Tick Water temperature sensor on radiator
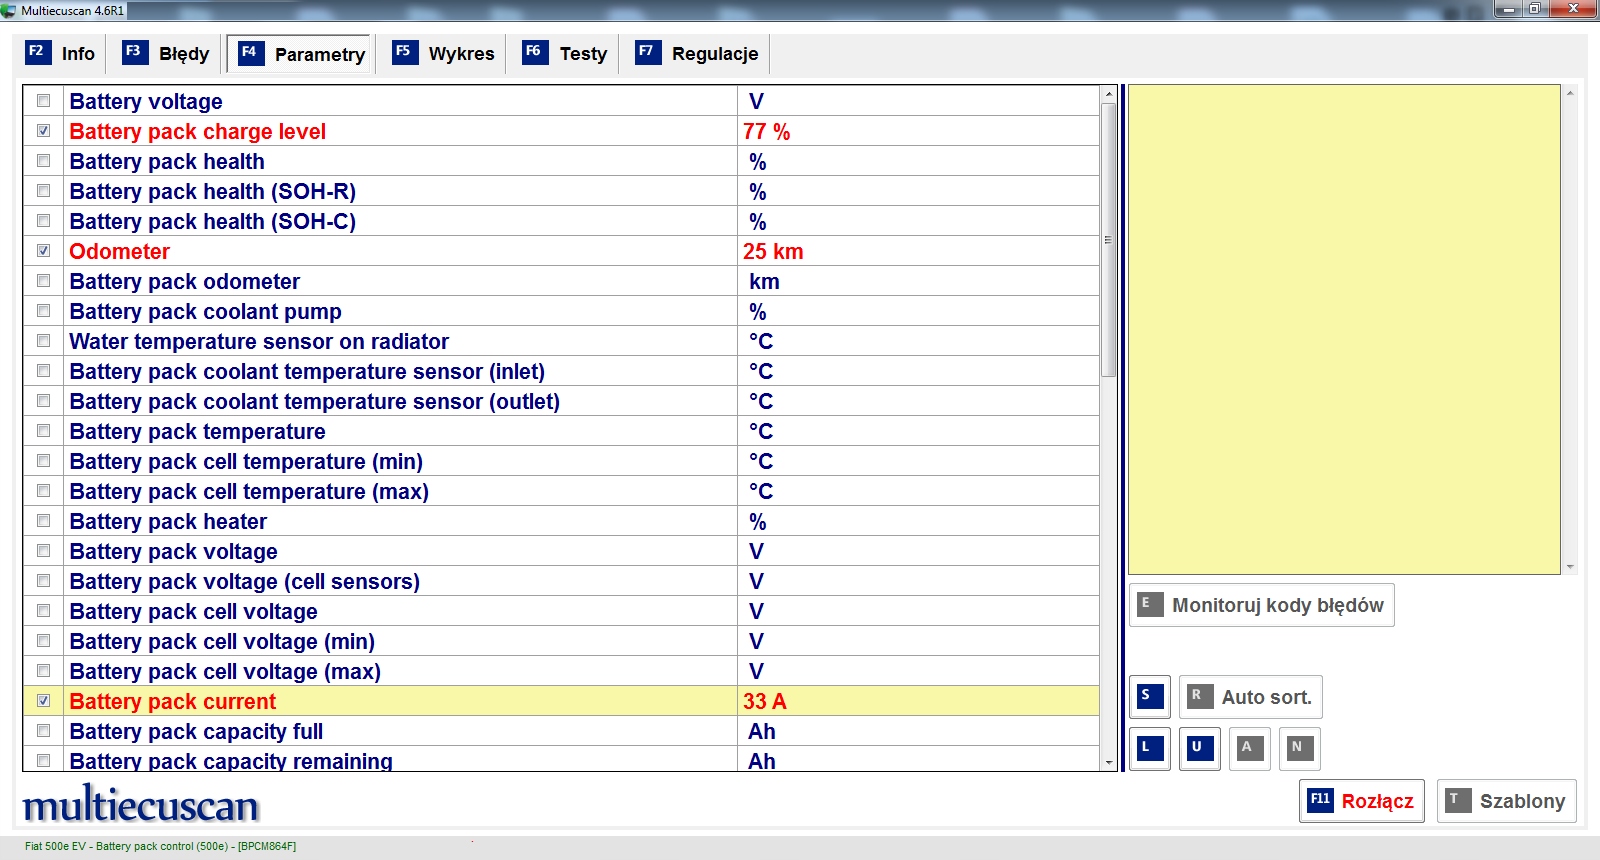This screenshot has height=860, width=1600. 43,341
